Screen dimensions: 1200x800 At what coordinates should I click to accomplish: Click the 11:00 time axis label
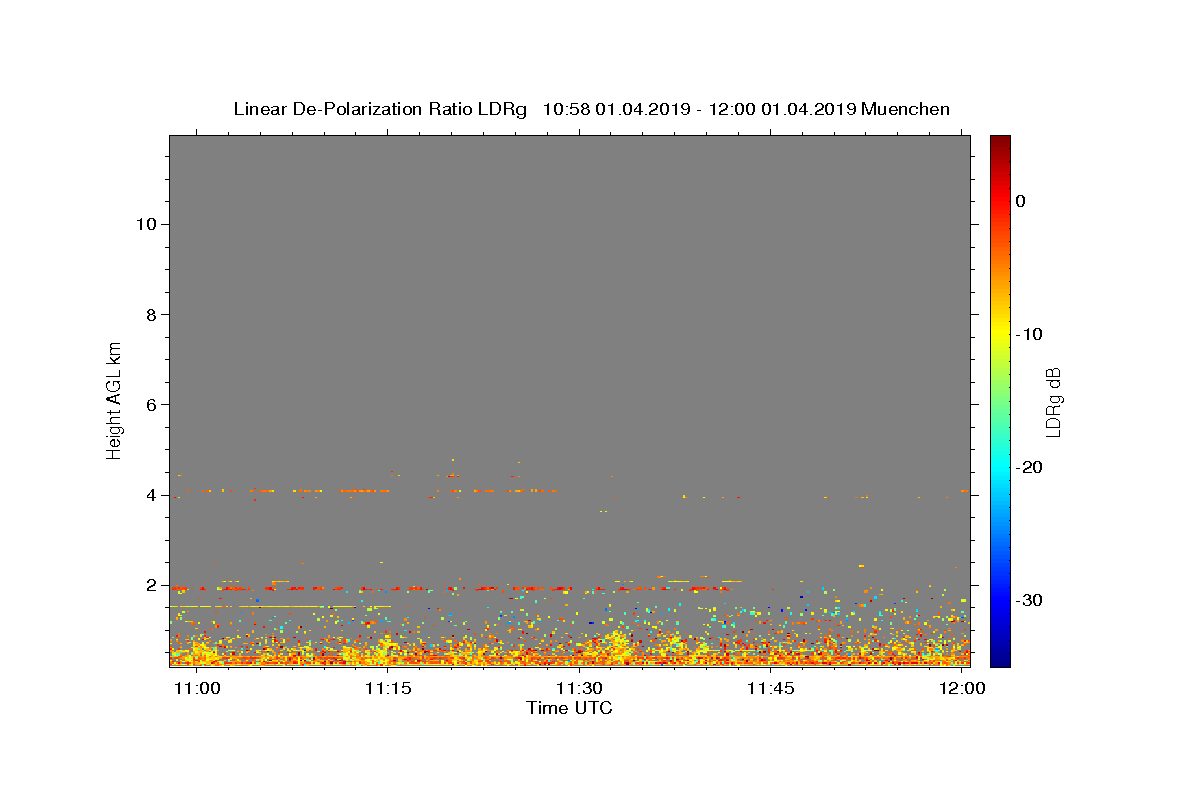196,689
